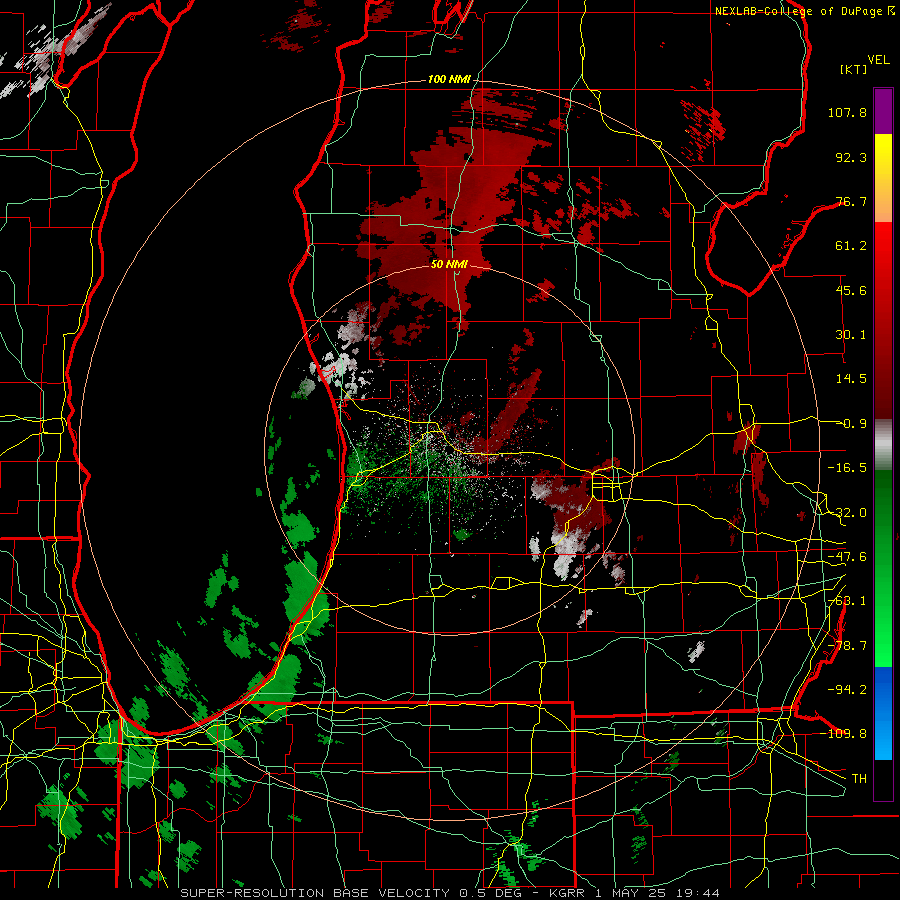Click the 14.5 velocity scale value

(x=851, y=379)
